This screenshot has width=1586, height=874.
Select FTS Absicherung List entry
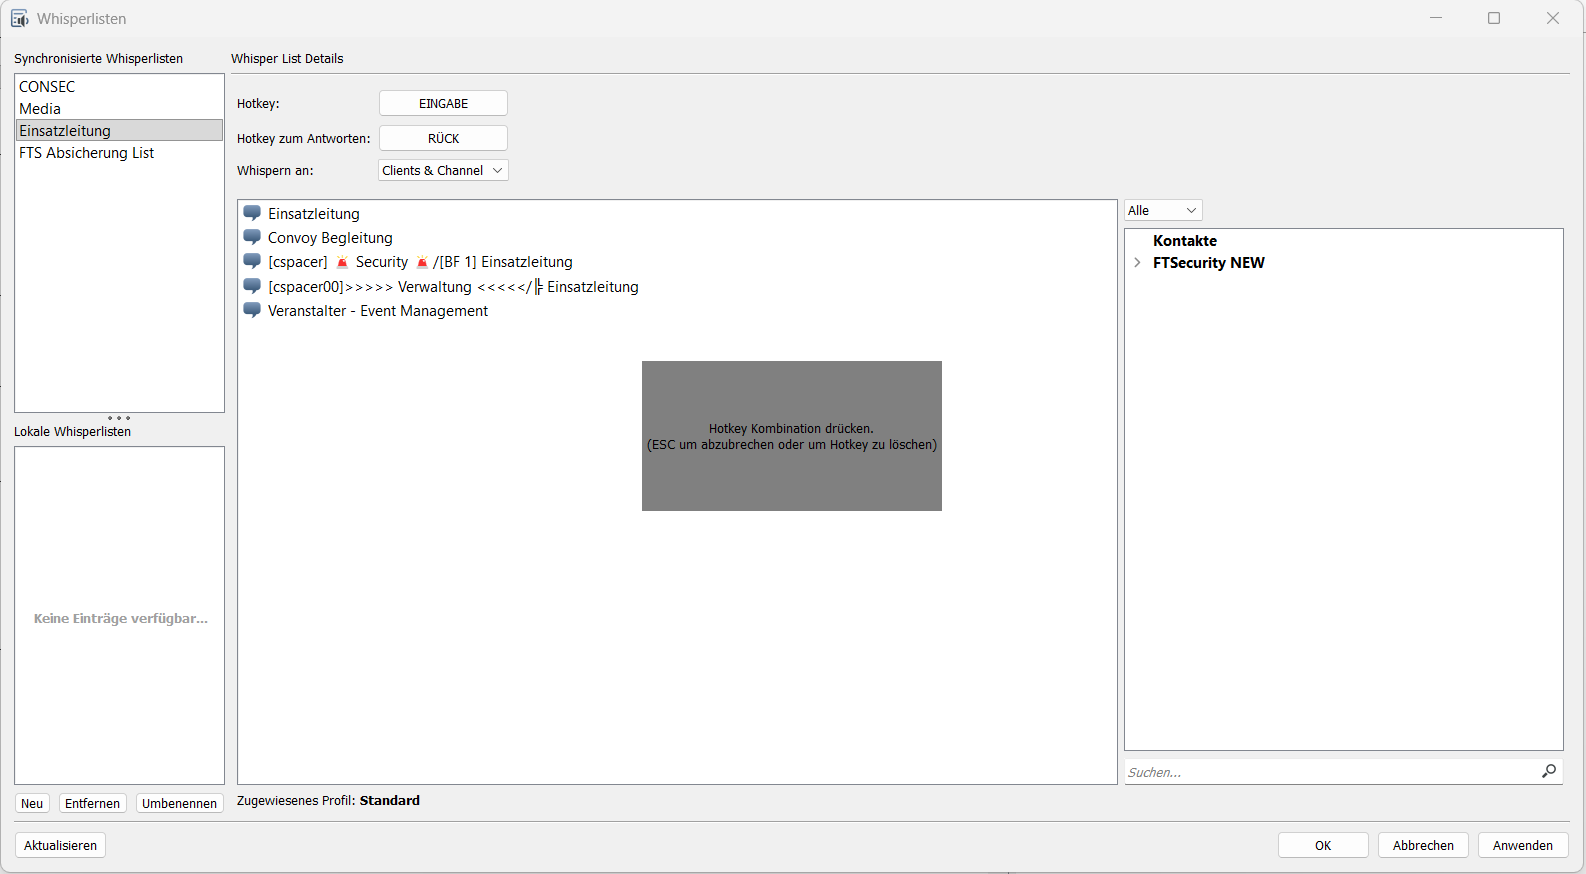[x=86, y=153]
